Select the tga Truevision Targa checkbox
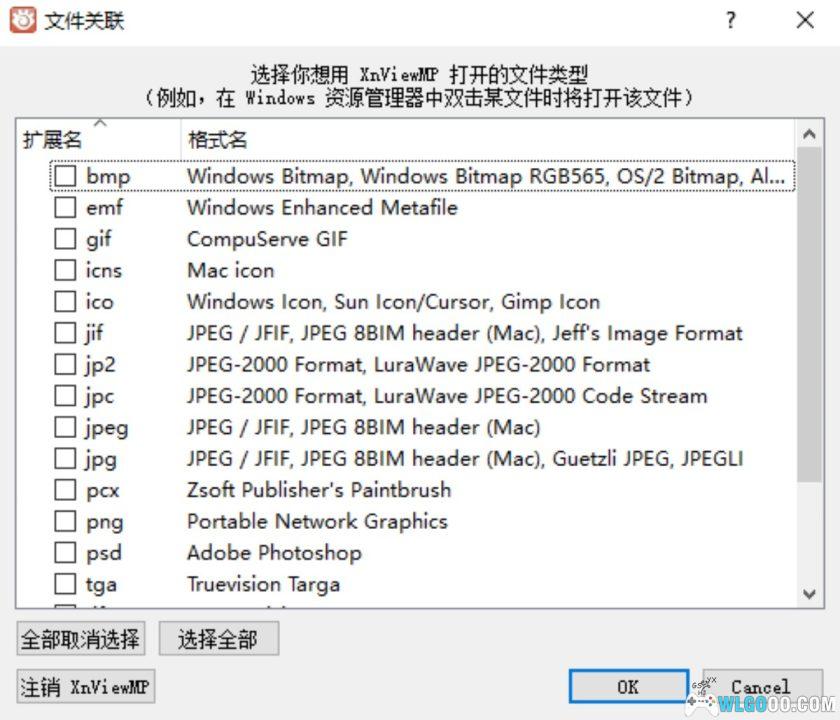The image size is (840, 720). tap(66, 584)
